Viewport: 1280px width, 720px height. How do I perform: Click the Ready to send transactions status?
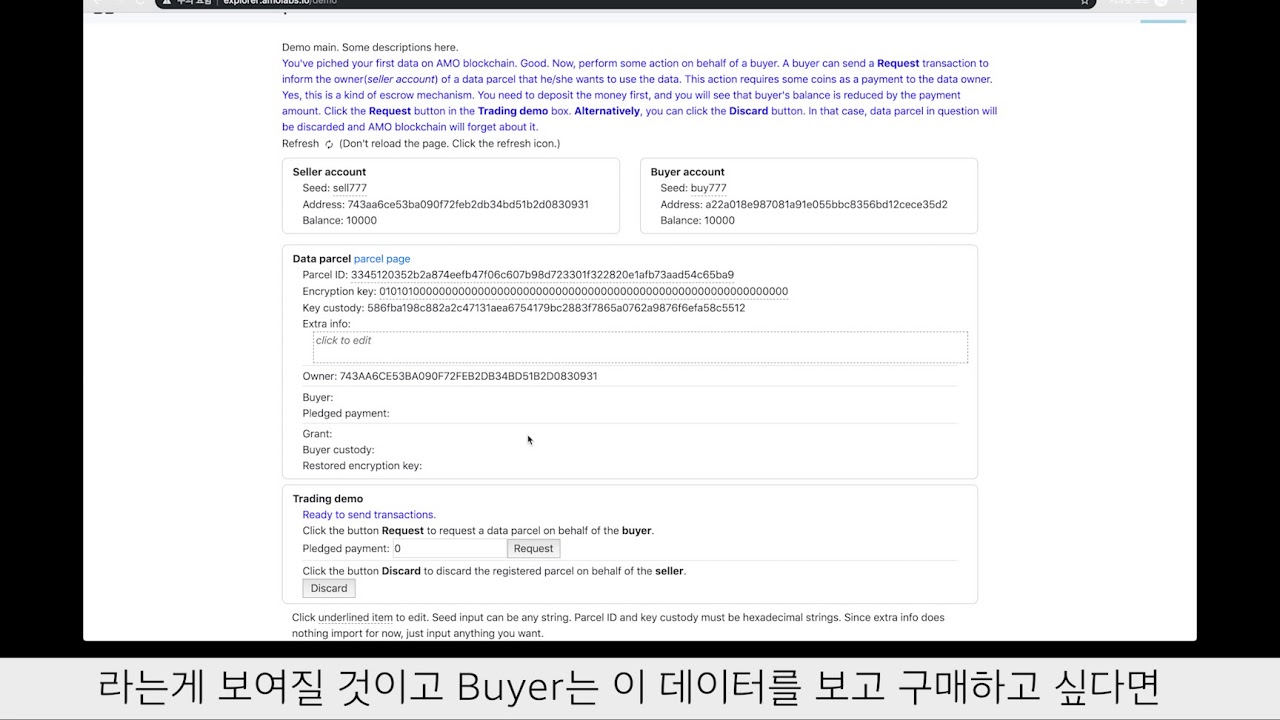click(x=369, y=515)
